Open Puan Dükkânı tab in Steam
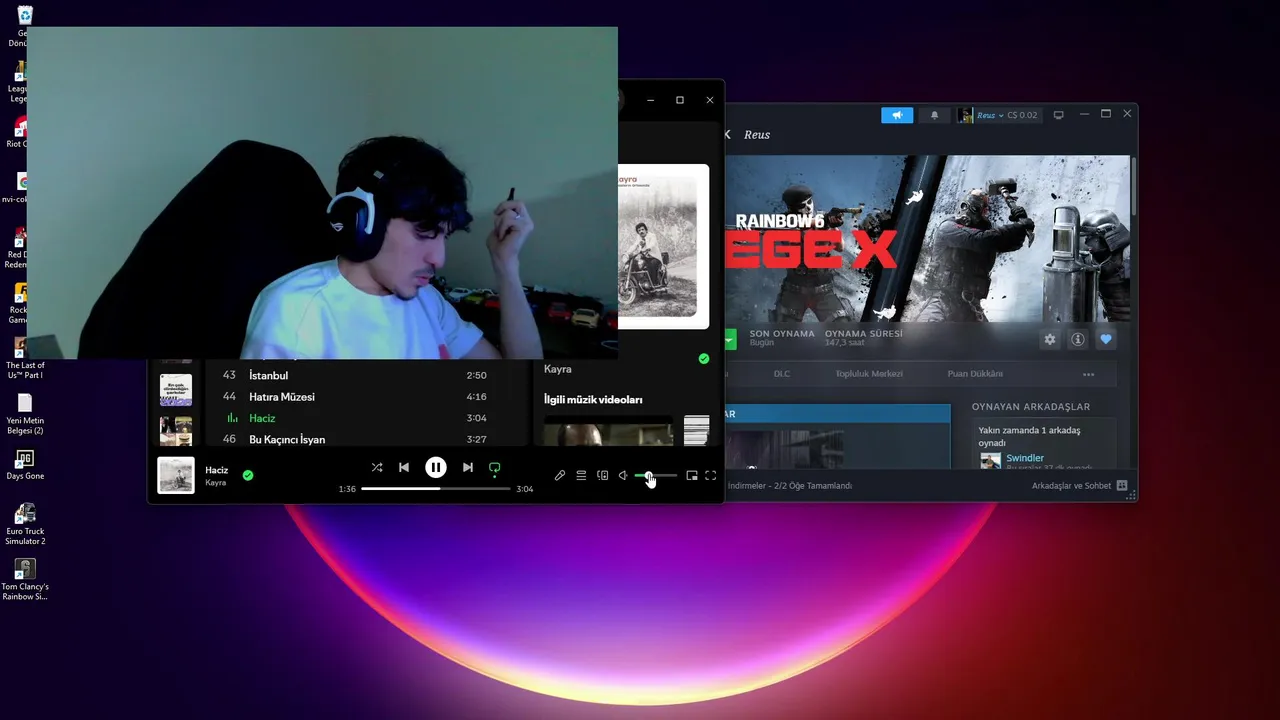 pyautogui.click(x=975, y=374)
